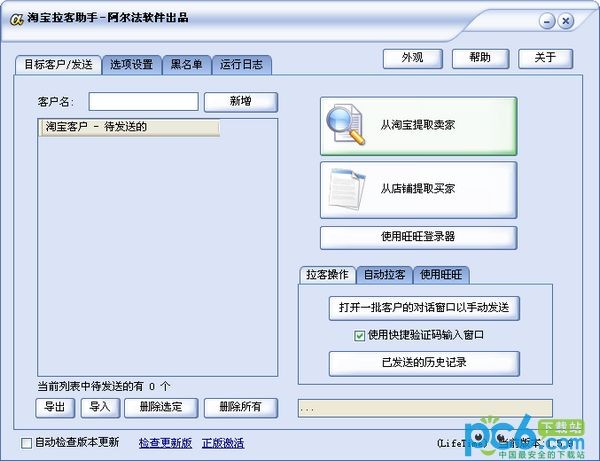Click the 导入 button
This screenshot has height=461, width=600.
pos(100,407)
